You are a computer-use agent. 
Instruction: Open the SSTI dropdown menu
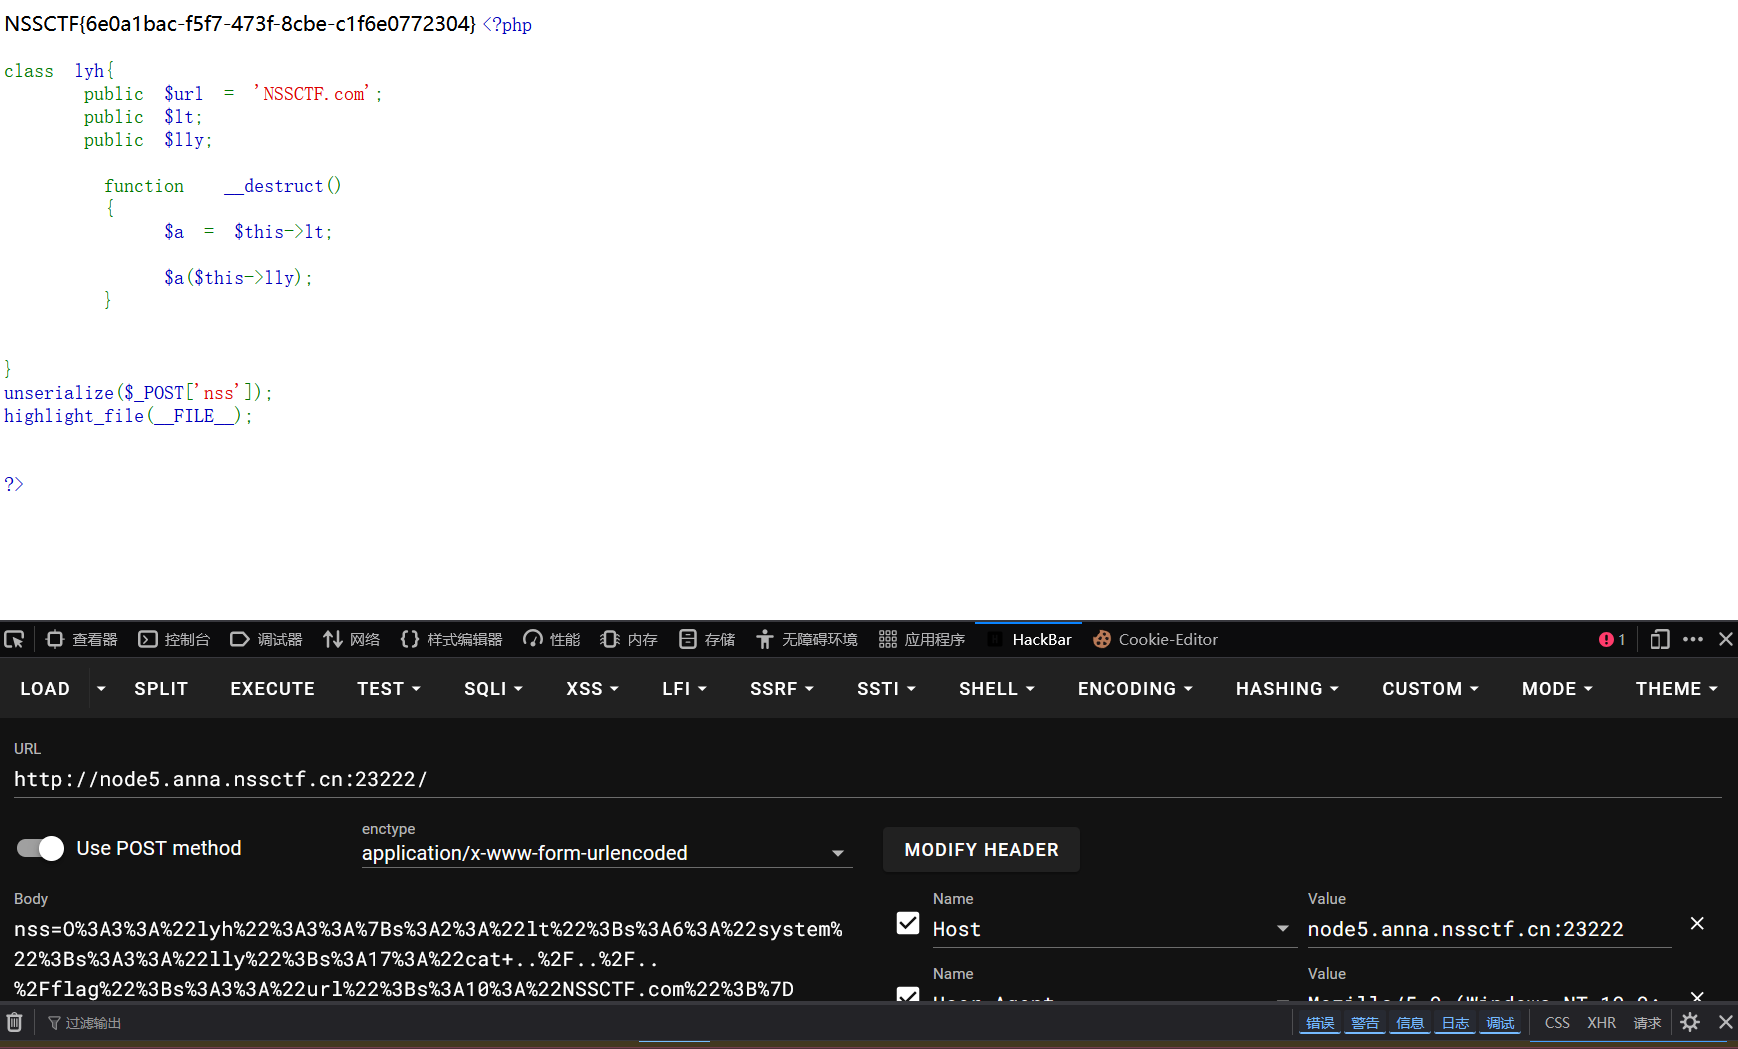click(886, 689)
